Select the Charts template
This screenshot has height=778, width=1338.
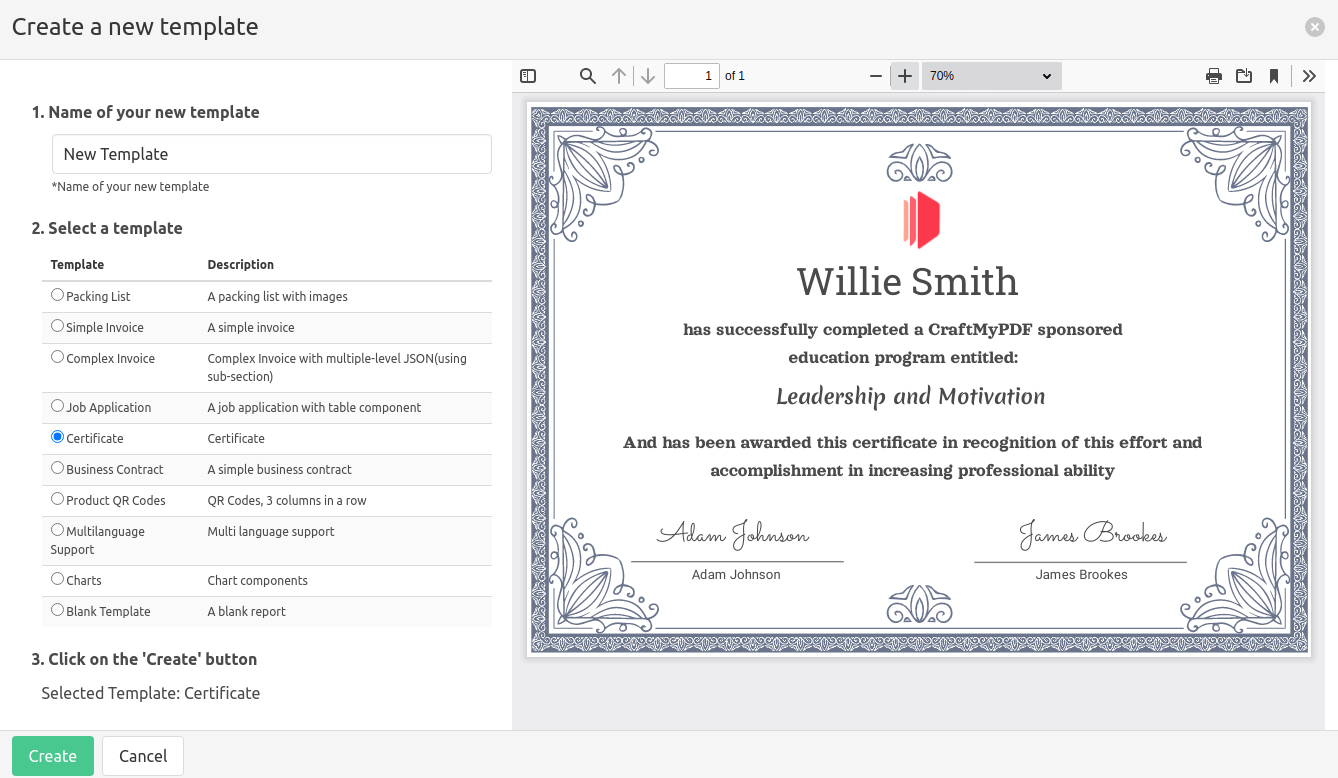[57, 579]
